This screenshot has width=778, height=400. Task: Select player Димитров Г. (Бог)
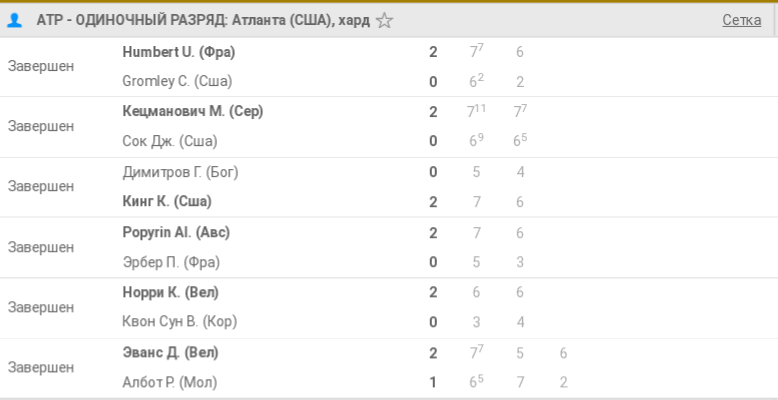[x=180, y=172]
